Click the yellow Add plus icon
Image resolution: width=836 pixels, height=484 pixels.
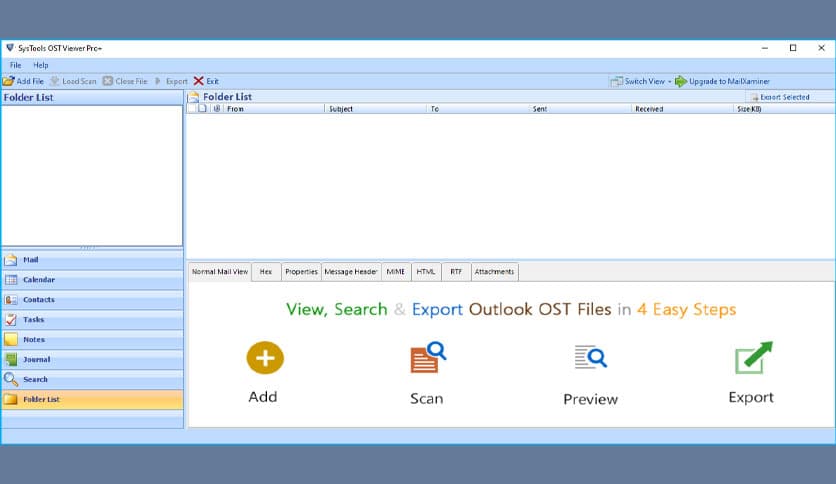(265, 358)
